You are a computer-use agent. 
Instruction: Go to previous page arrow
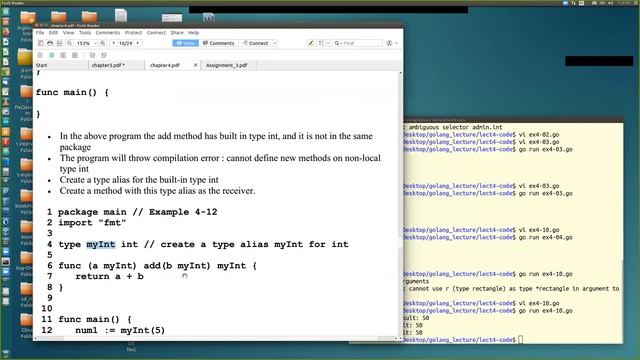tap(113, 43)
